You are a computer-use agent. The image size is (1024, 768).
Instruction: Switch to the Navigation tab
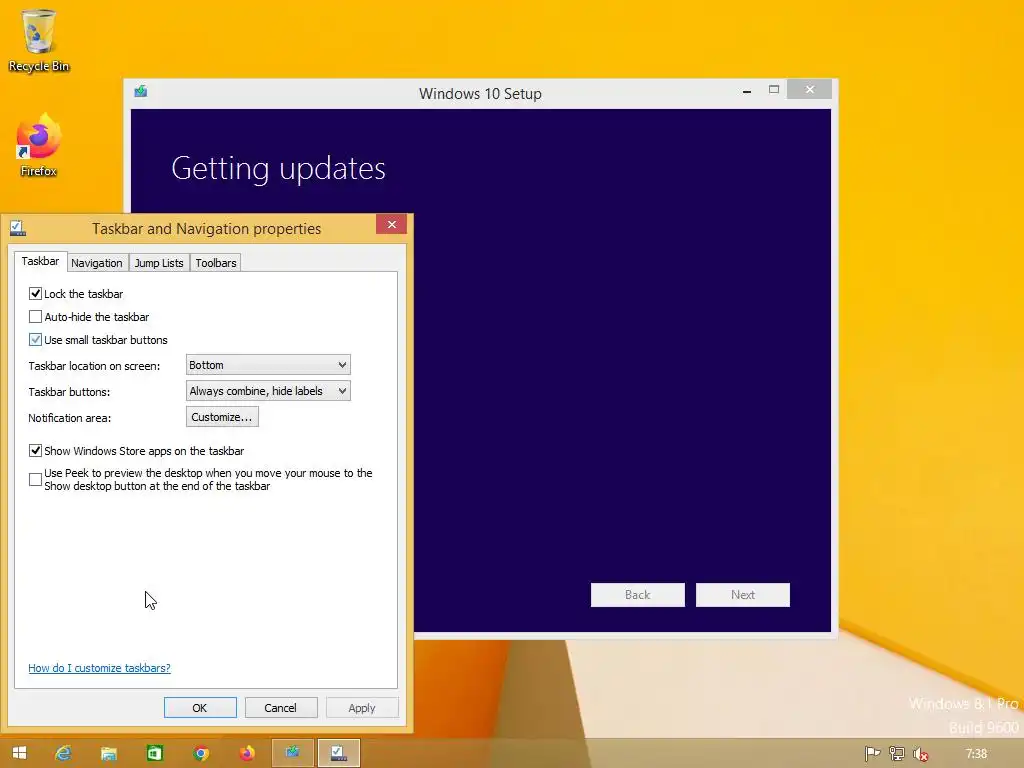(x=97, y=263)
